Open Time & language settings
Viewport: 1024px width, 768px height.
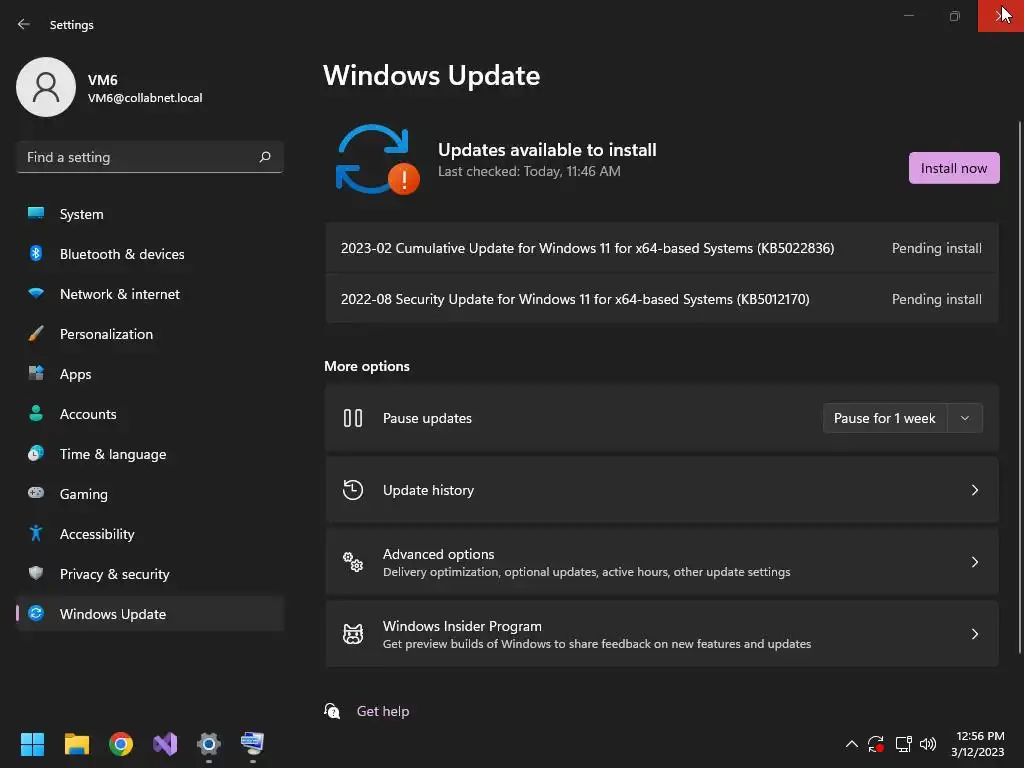150,454
